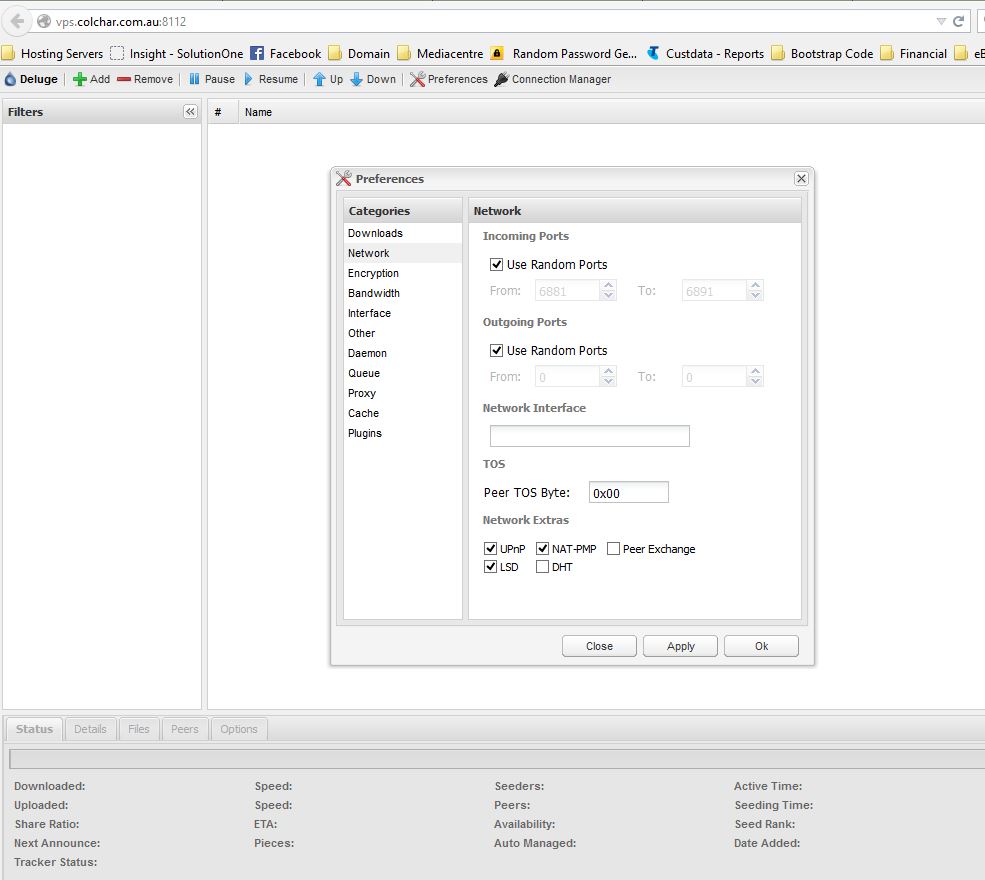Click the Add torrent plus icon
This screenshot has width=985, height=880.
(x=80, y=79)
